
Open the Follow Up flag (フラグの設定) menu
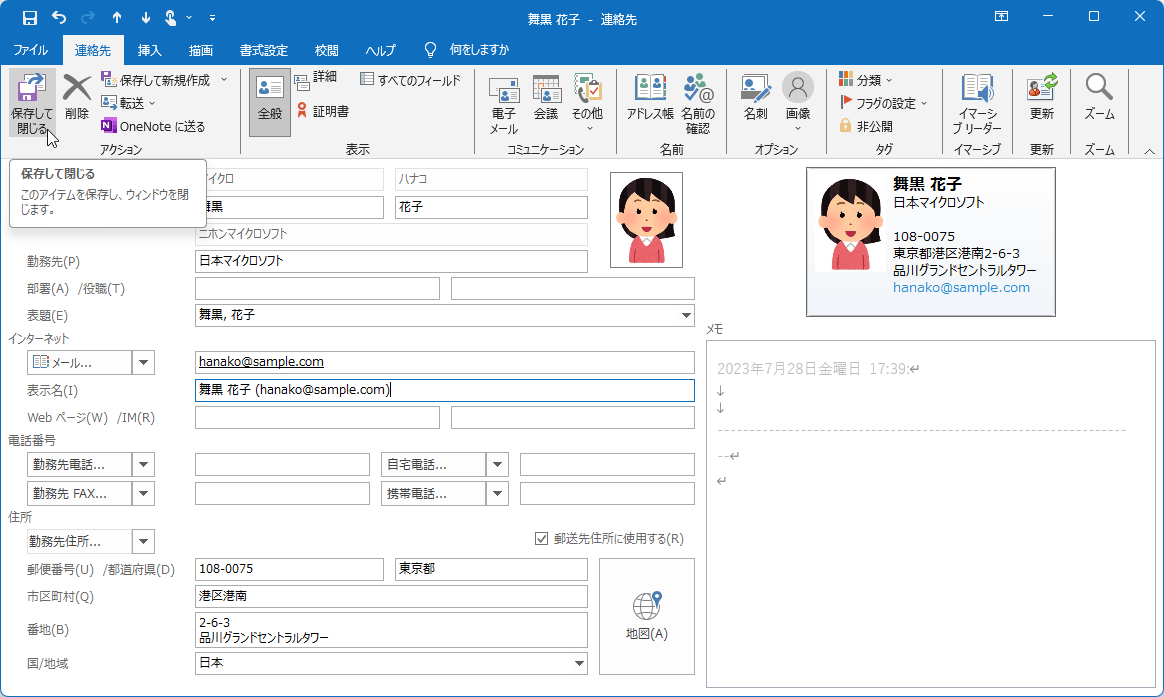[x=883, y=103]
